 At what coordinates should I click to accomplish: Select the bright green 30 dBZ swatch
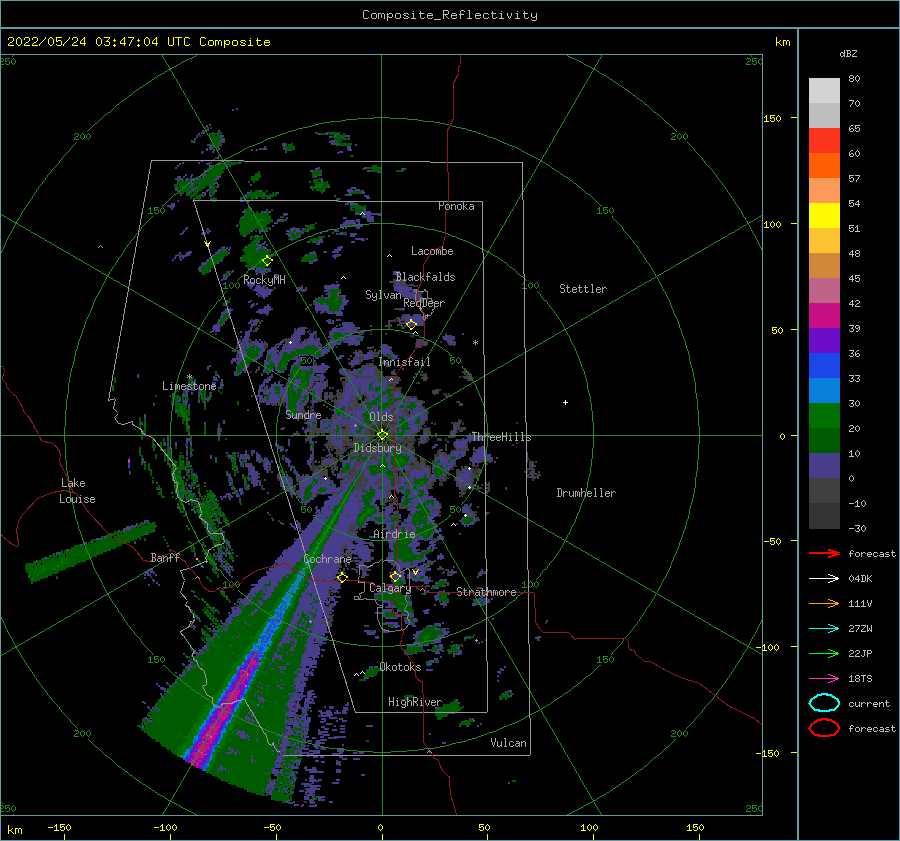(824, 415)
